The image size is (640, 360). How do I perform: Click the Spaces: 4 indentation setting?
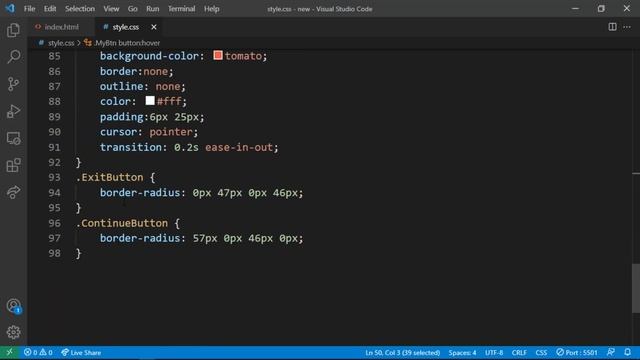[462, 352]
